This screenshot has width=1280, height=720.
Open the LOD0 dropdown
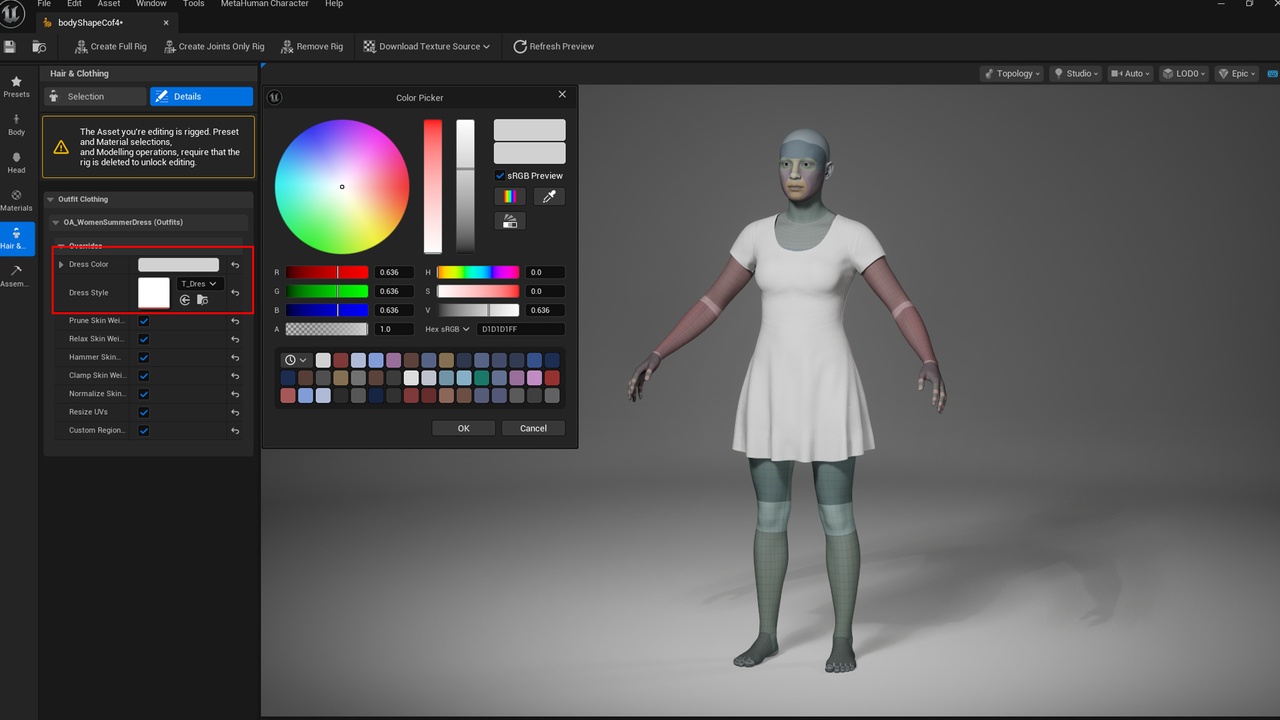(x=1184, y=73)
